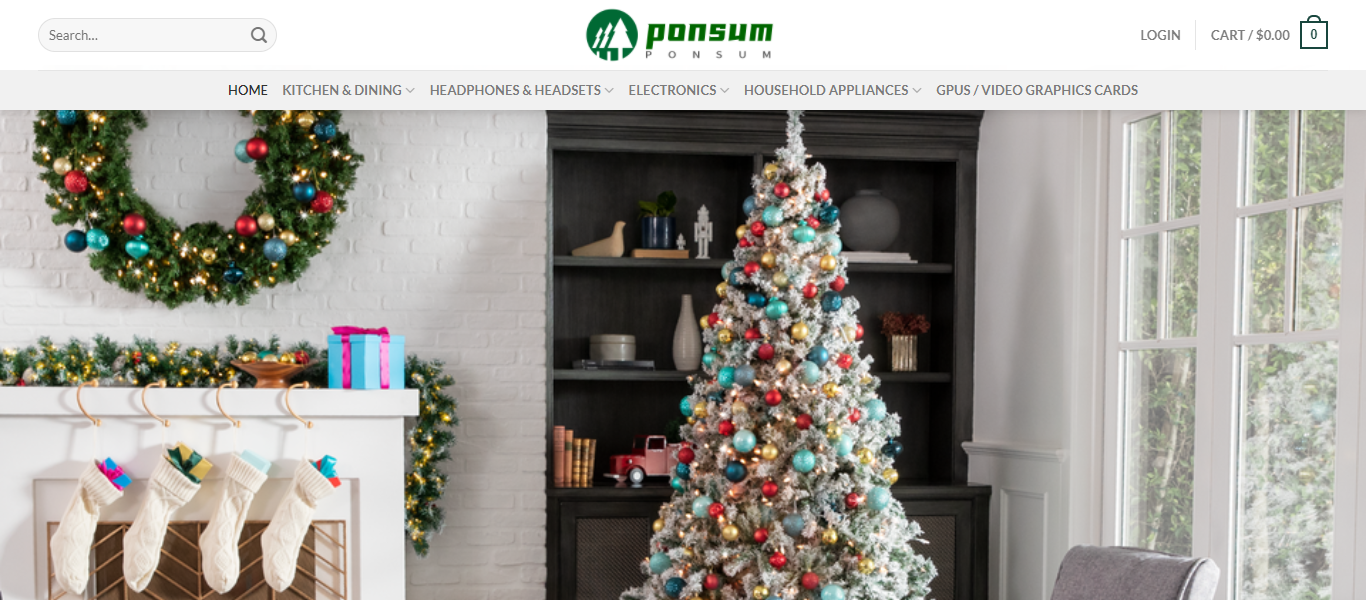
Task: Click the Christmas wreath in the banner
Action: (196, 205)
